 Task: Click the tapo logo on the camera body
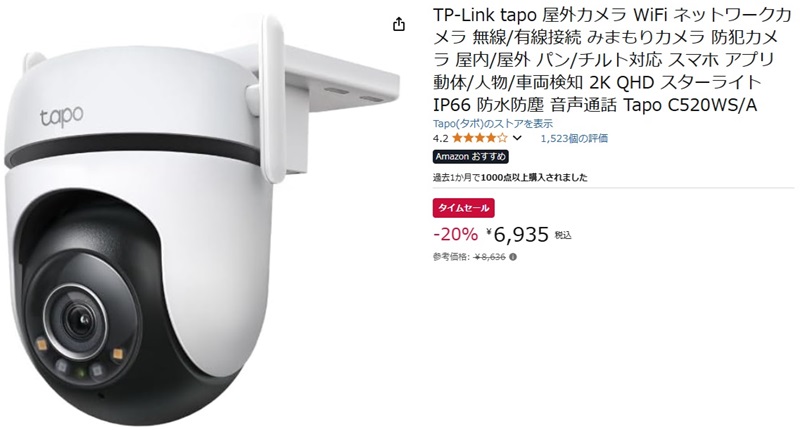(x=62, y=116)
